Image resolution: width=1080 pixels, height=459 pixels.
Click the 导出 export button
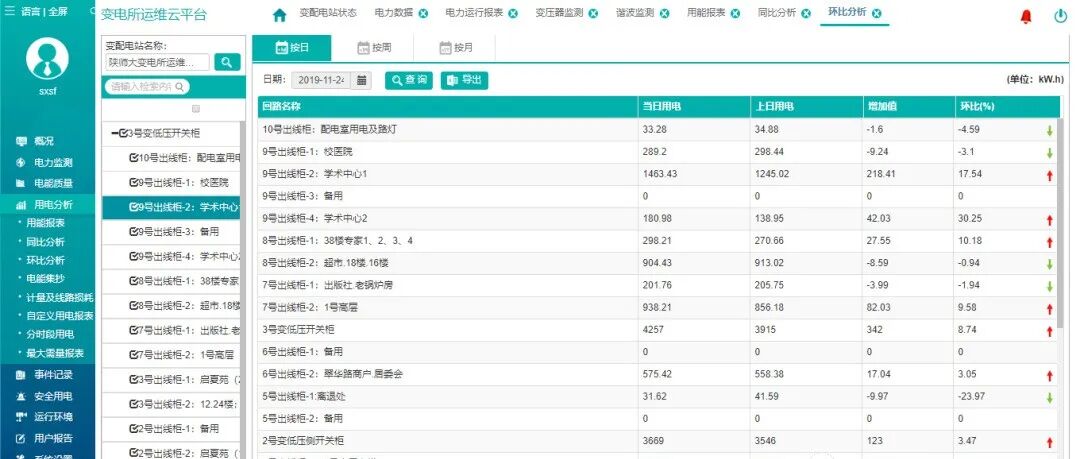click(x=464, y=80)
